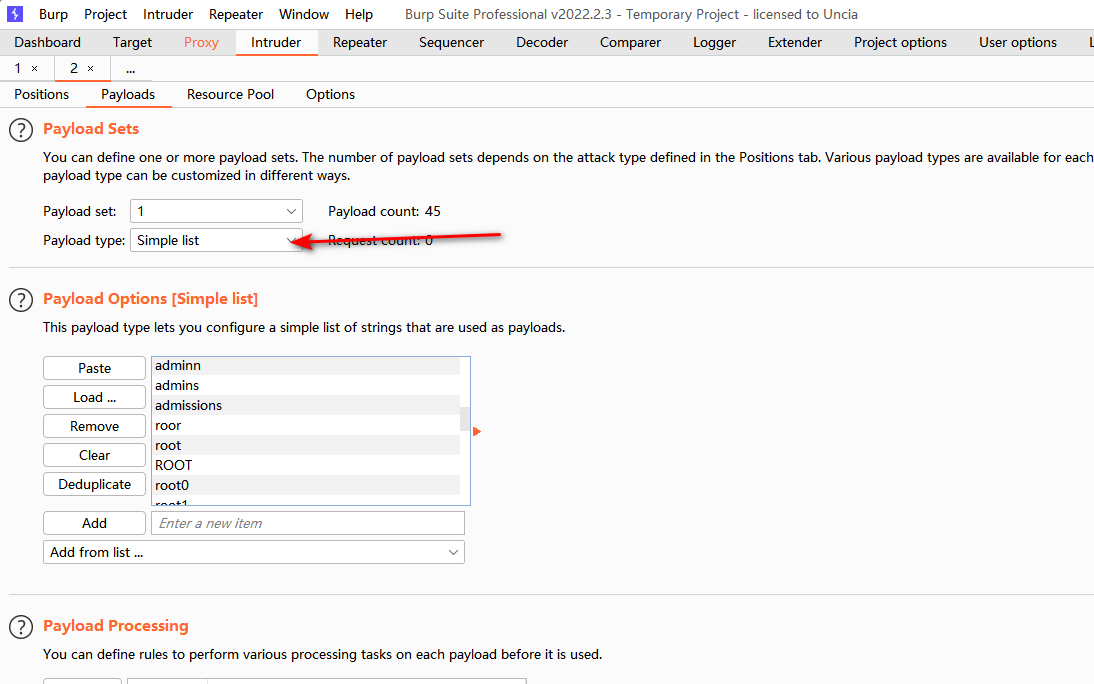1094x684 pixels.
Task: Close Intruder attack tab 2
Action: [x=90, y=68]
